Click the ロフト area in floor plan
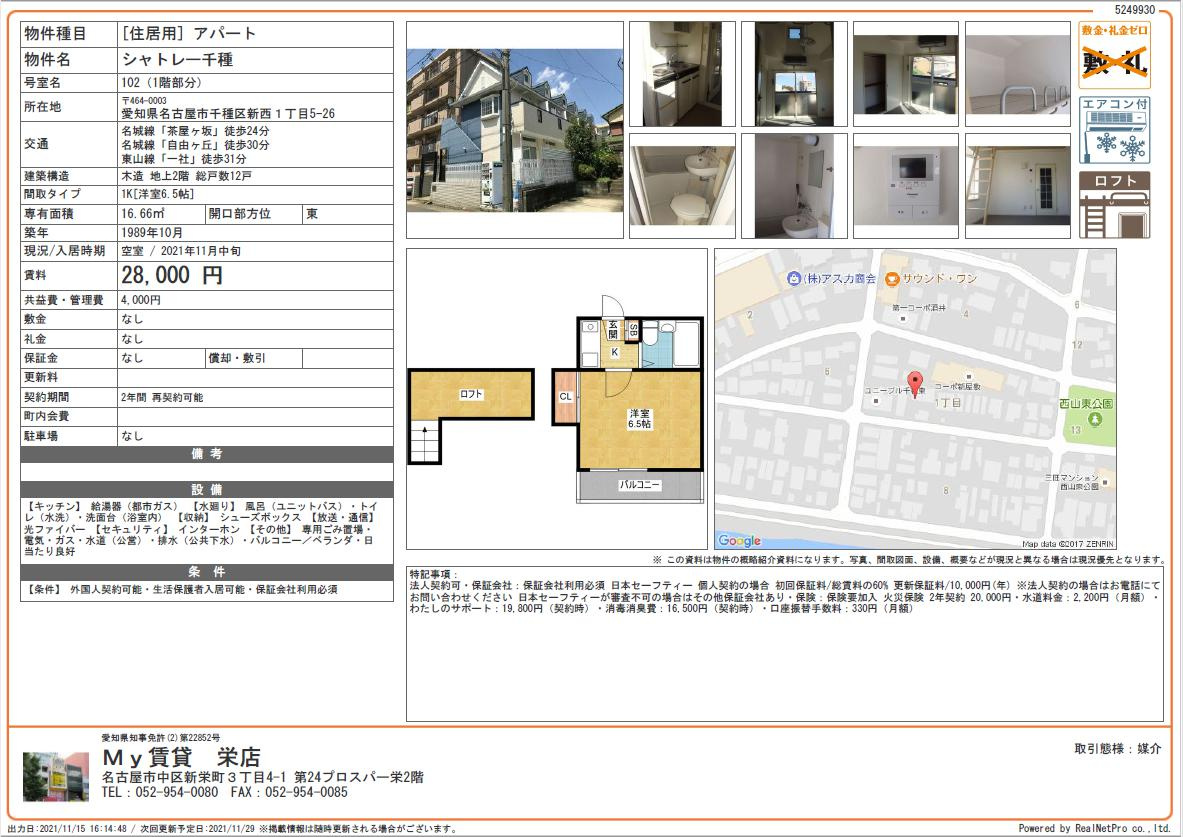 point(472,394)
